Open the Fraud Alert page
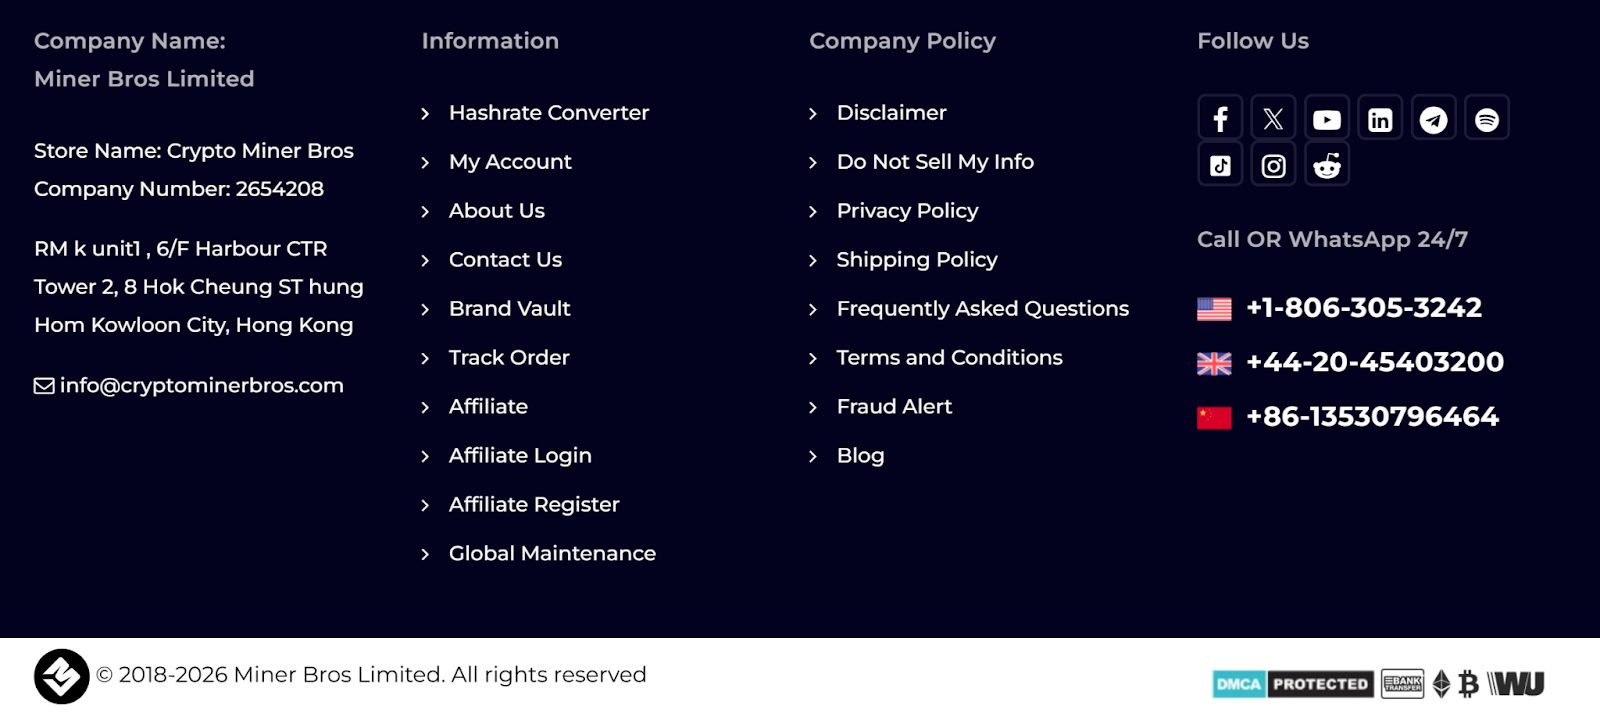This screenshot has height=713, width=1600. [894, 407]
